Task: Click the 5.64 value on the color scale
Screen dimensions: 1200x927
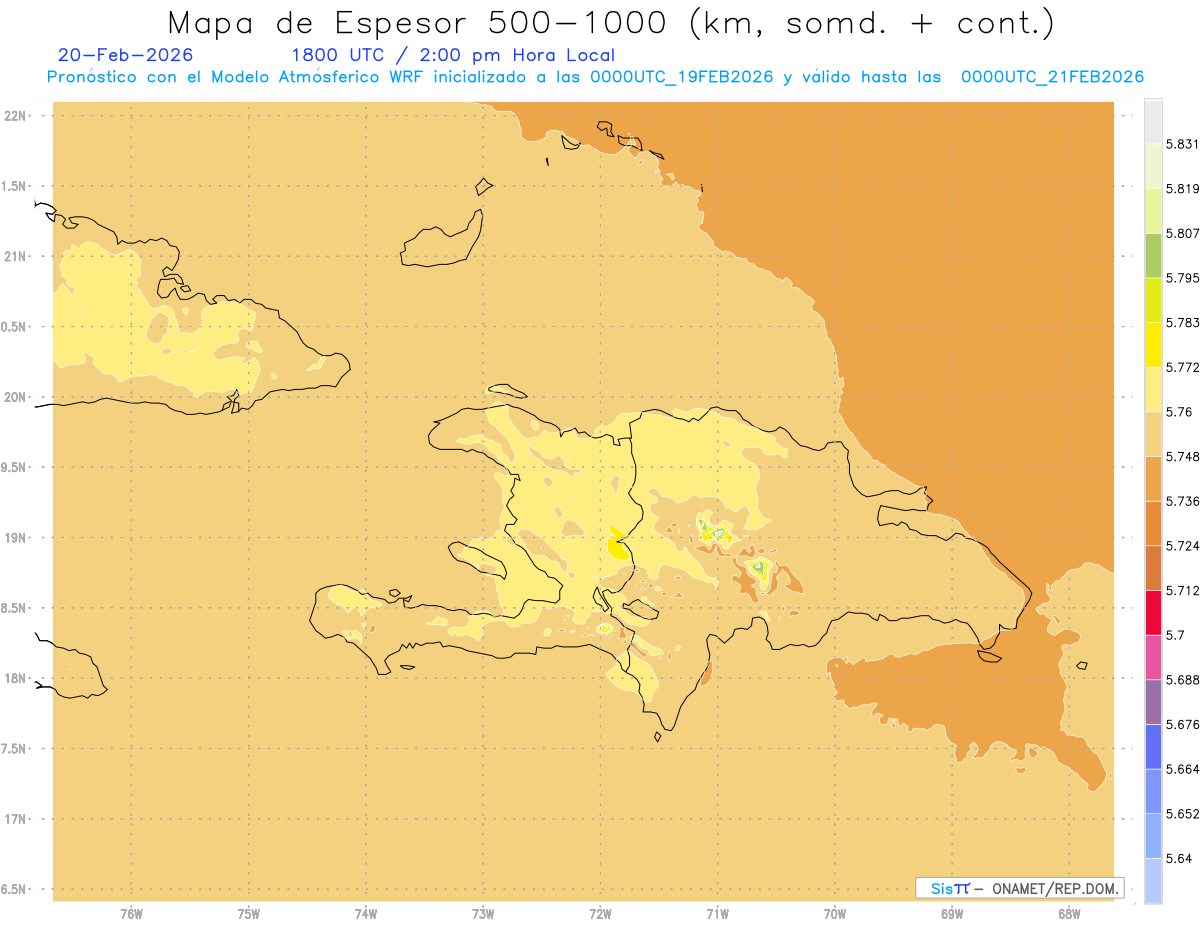Action: [x=1179, y=859]
